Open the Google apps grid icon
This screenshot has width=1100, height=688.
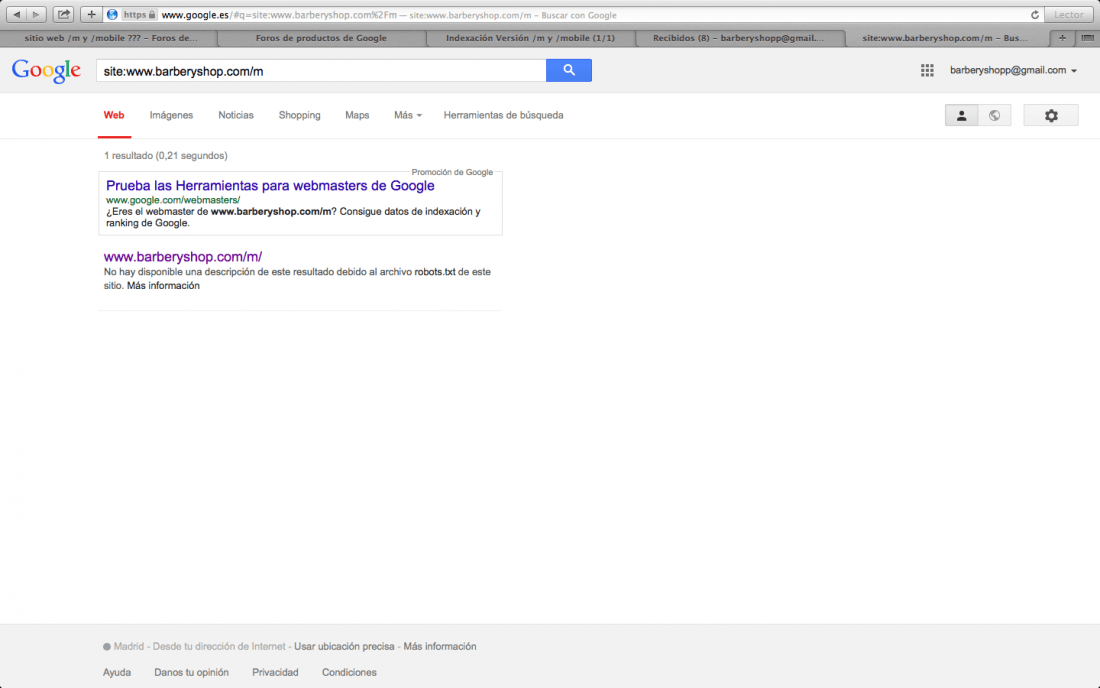(927, 70)
